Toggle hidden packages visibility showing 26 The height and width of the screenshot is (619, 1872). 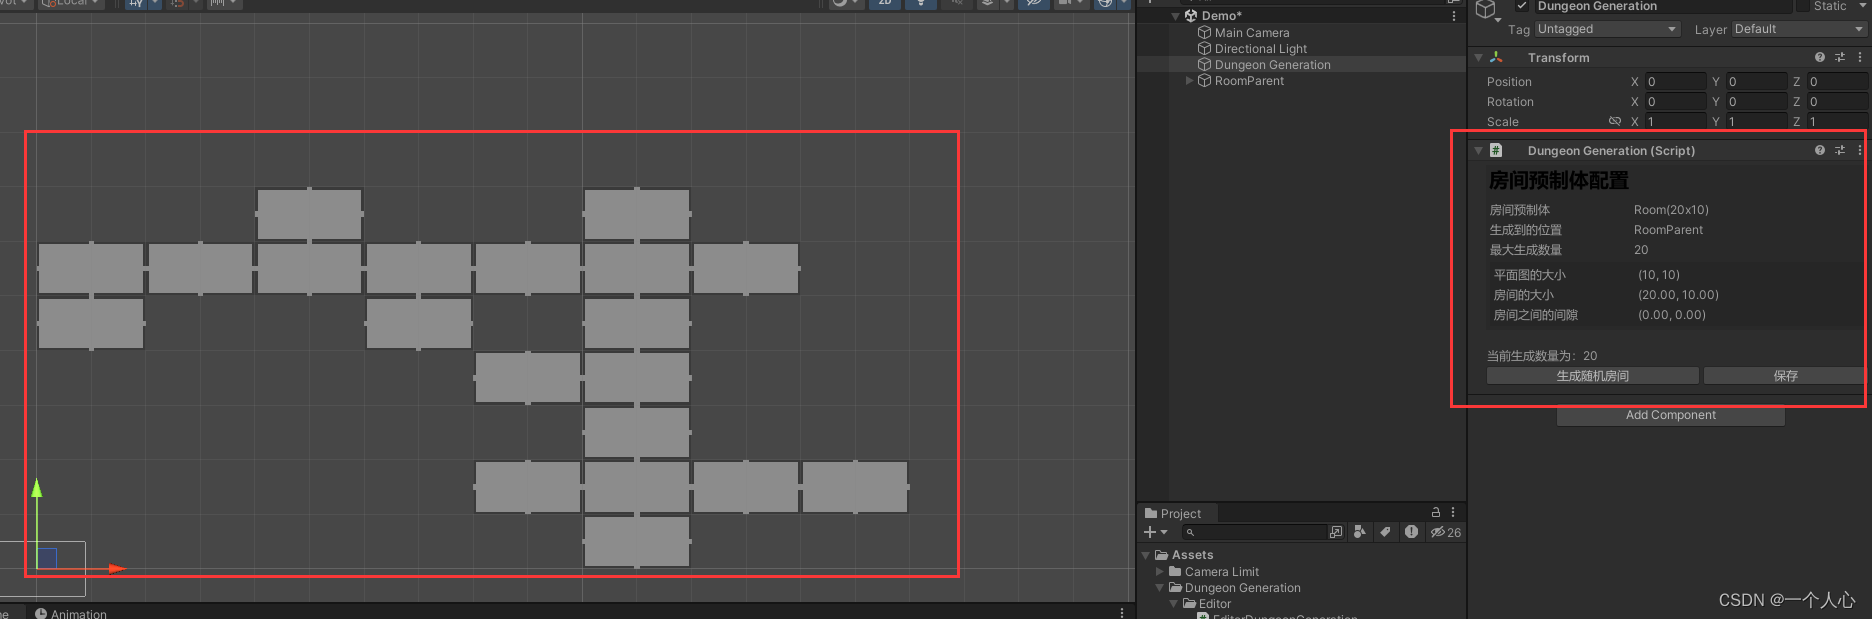(1446, 532)
